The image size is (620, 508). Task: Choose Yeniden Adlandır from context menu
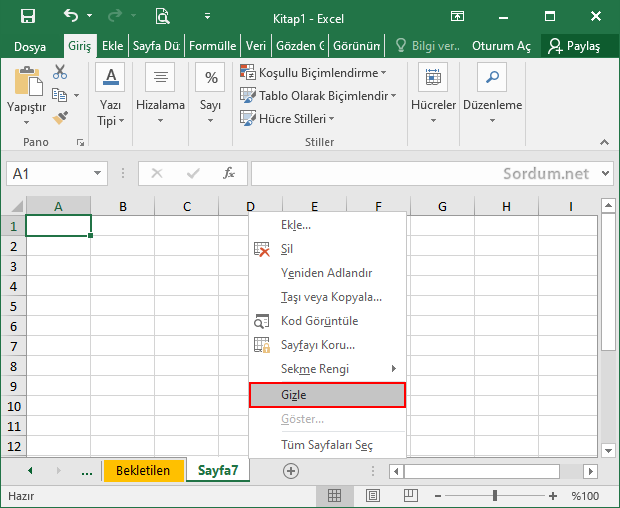coord(327,273)
